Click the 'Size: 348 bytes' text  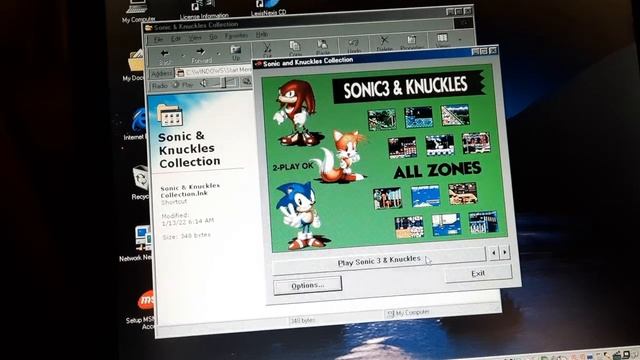click(186, 236)
